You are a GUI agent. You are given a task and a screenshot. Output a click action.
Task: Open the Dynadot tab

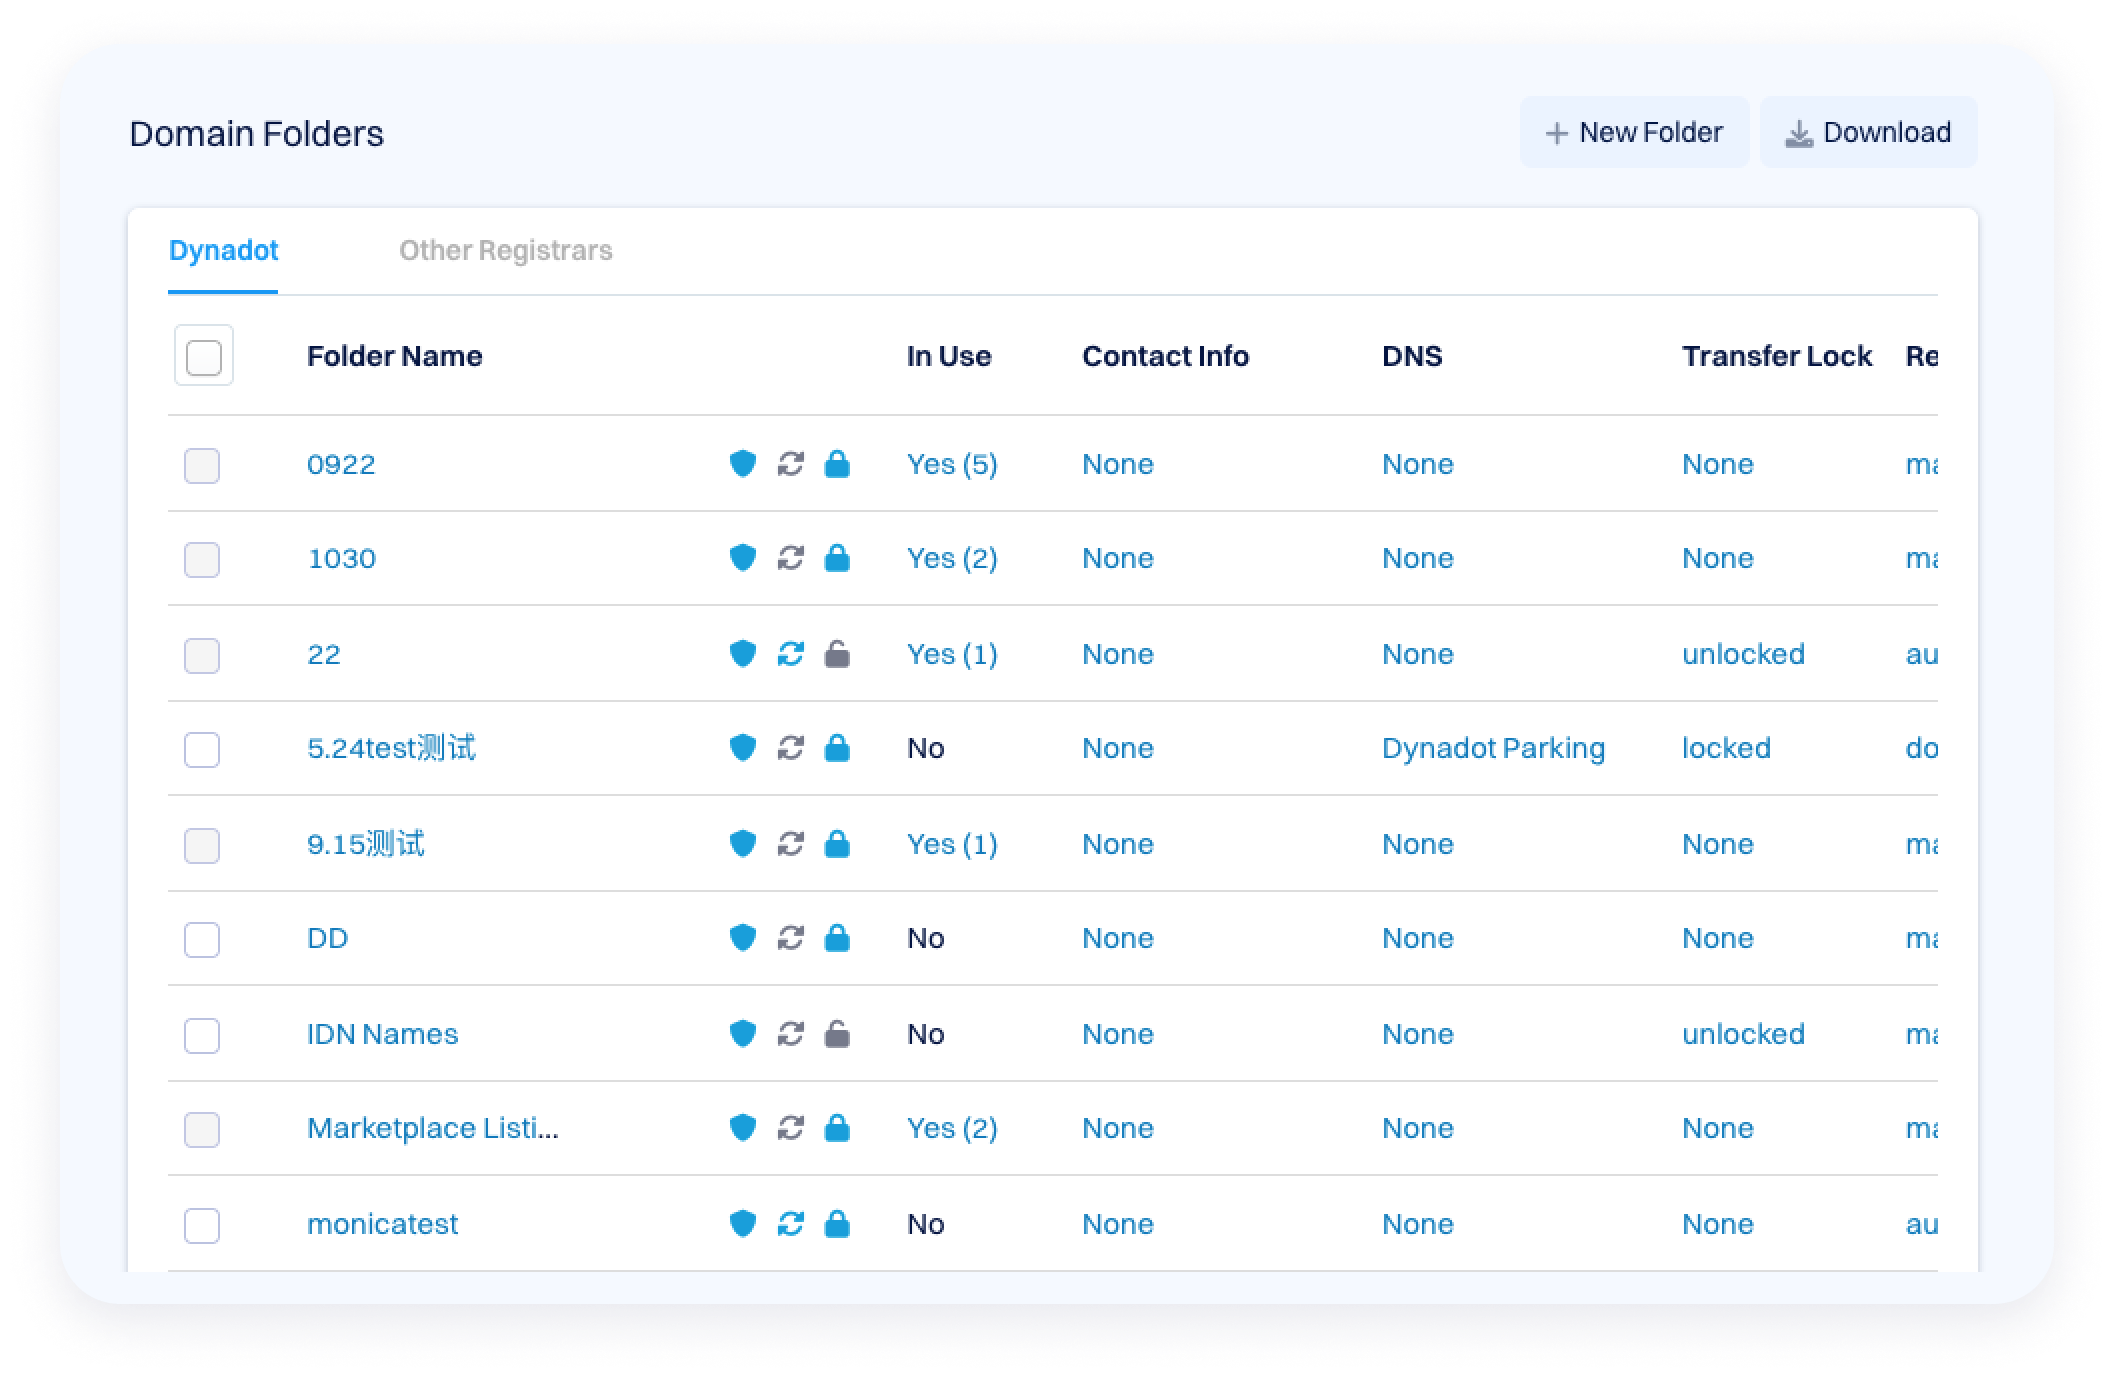(223, 251)
